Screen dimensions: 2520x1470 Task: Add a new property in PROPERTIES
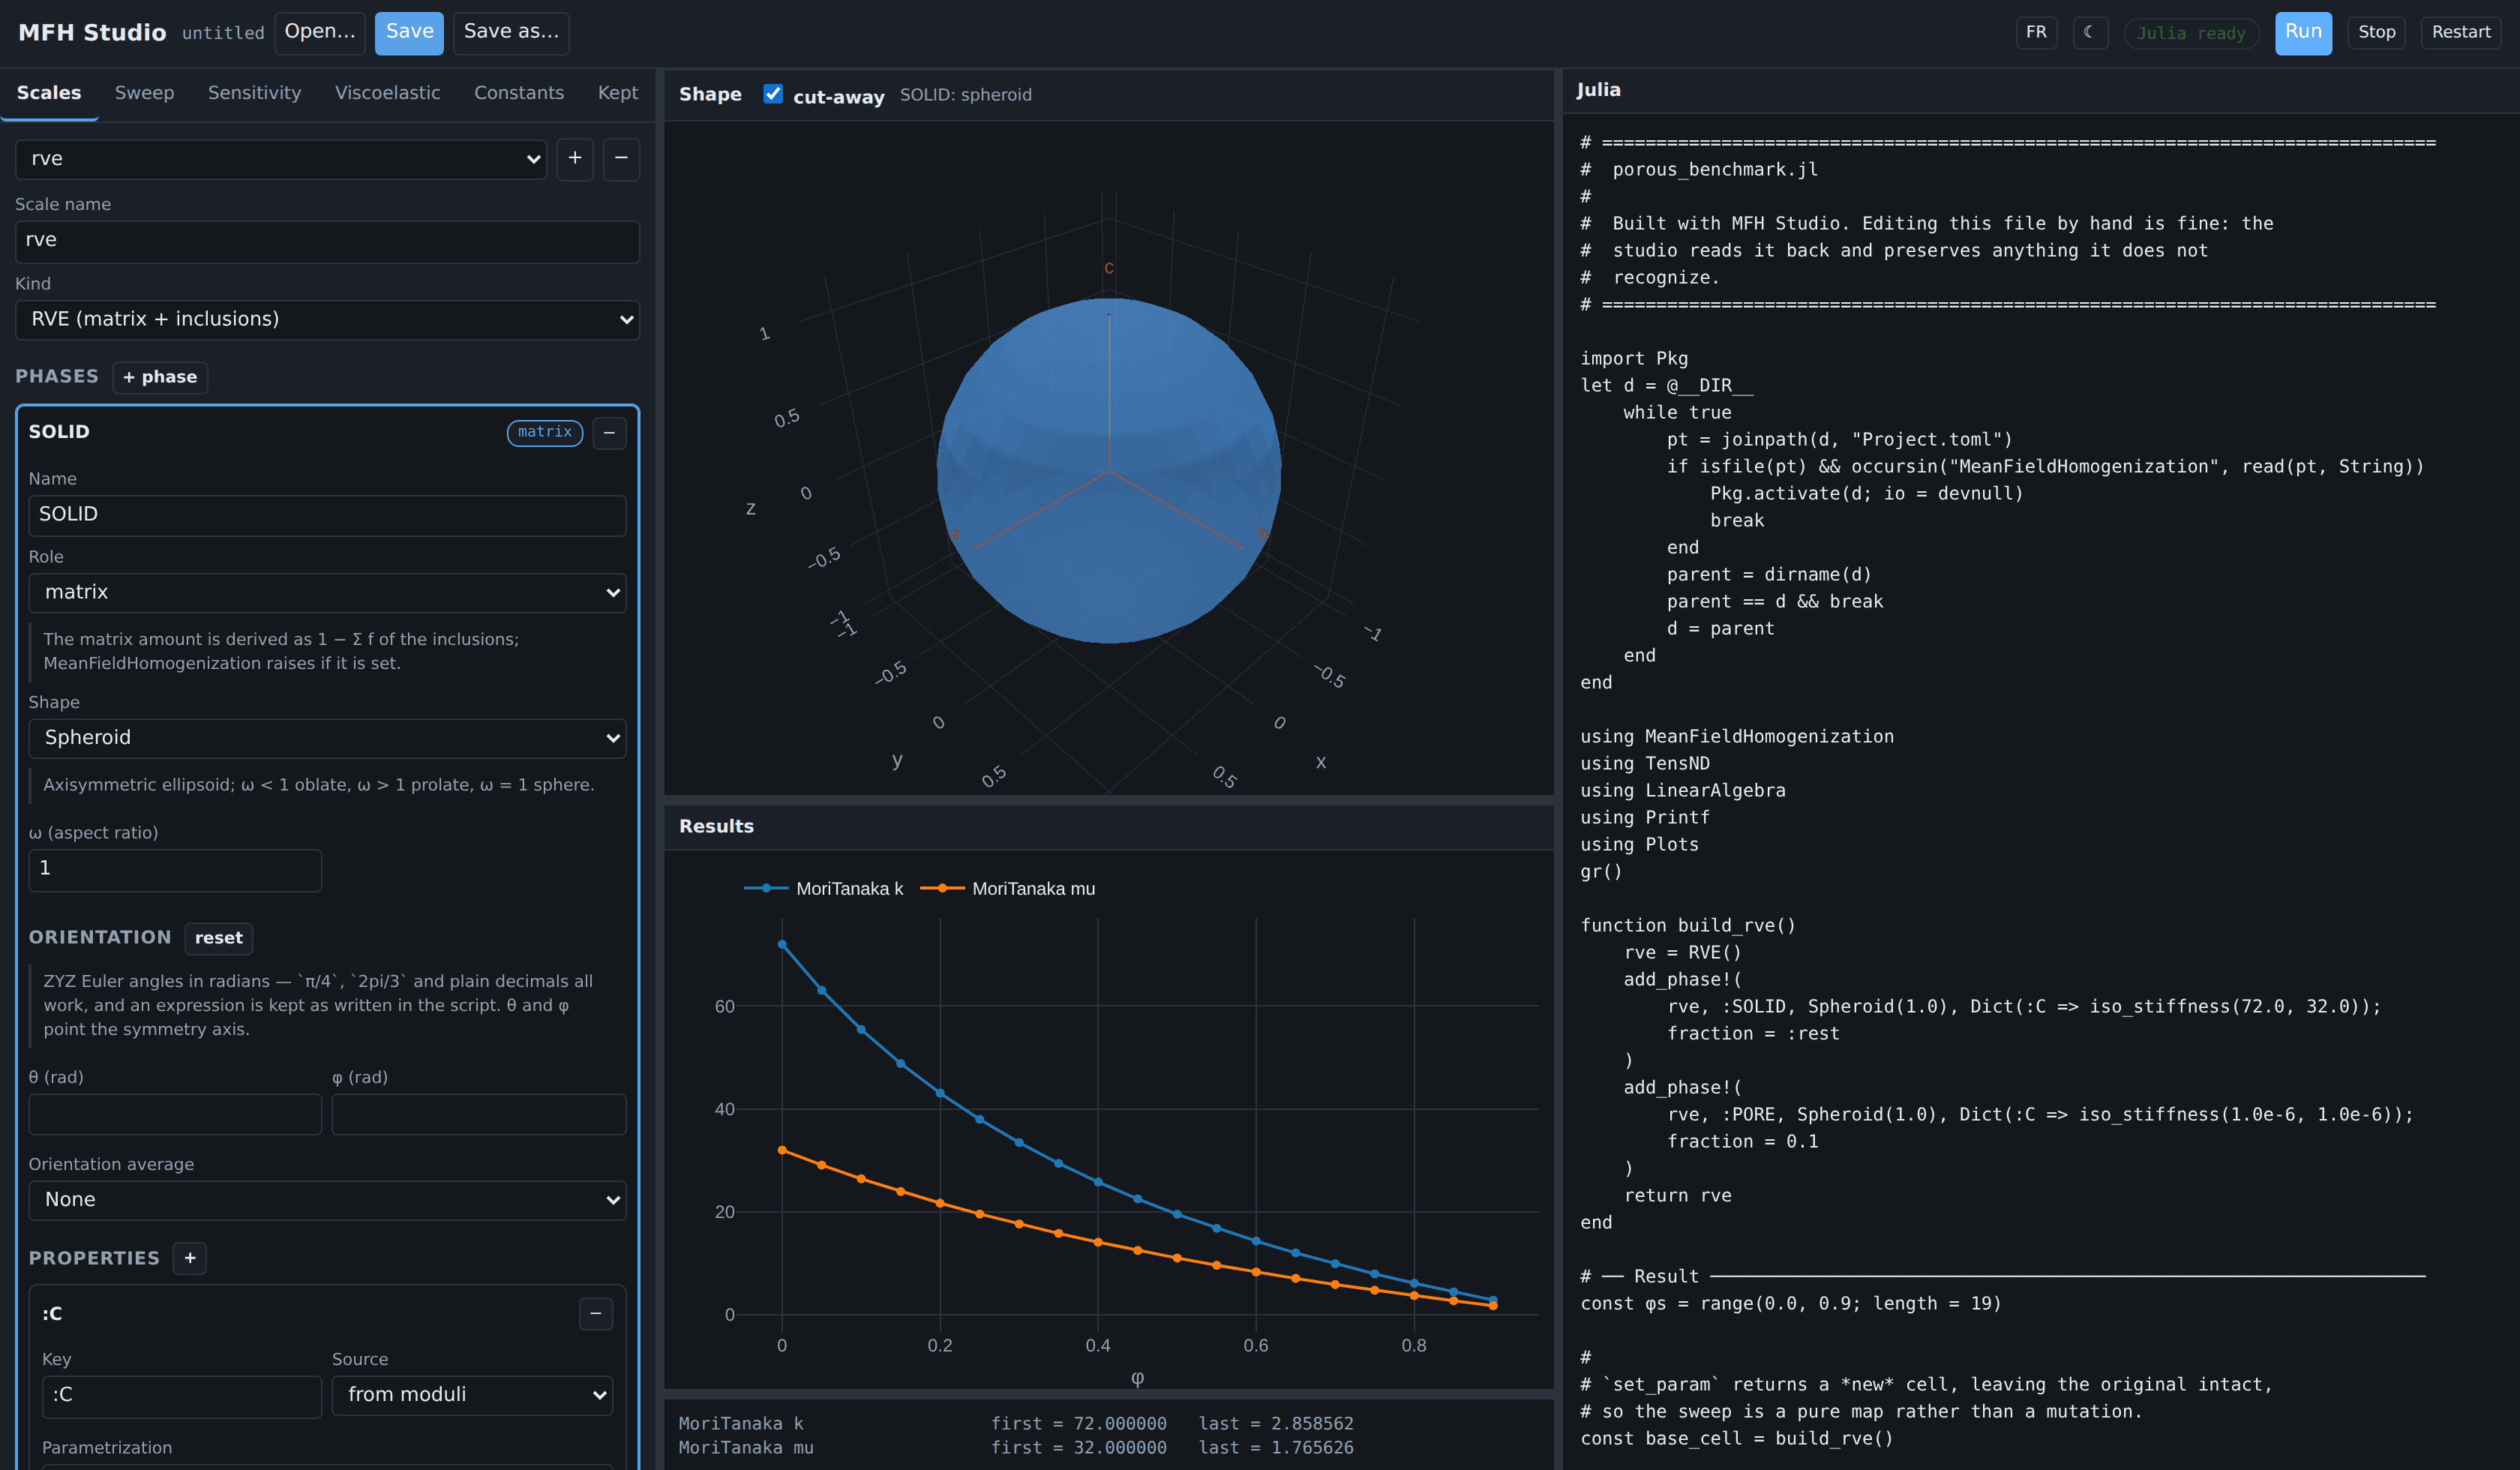click(x=190, y=1258)
